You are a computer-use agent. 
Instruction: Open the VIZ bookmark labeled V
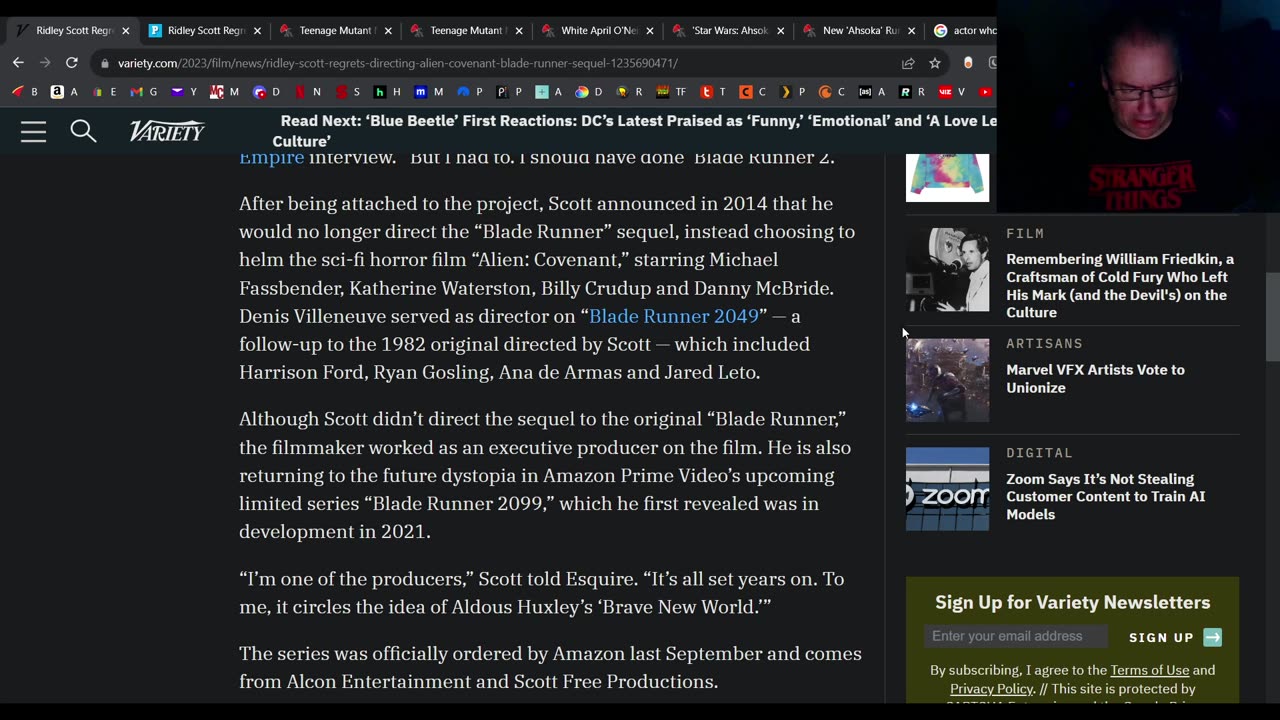tap(953, 92)
